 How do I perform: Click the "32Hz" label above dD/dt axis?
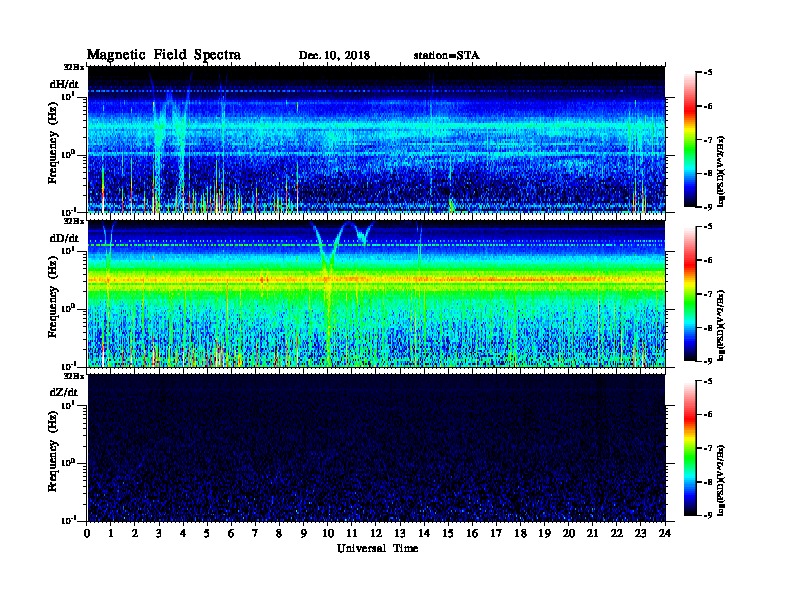[74, 221]
